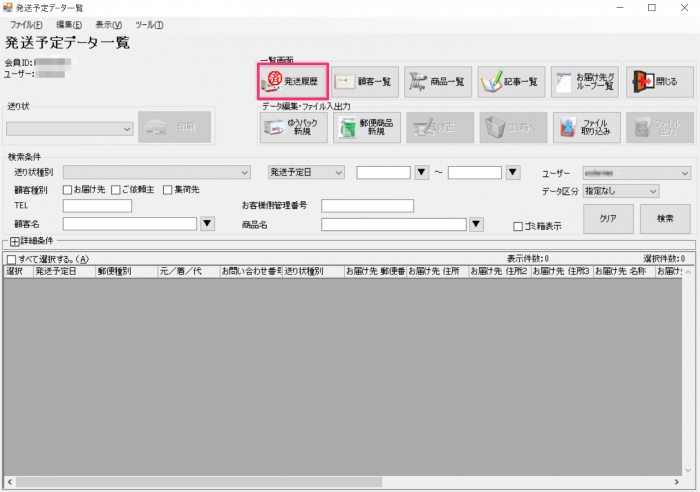
Task: Open the お届け先グループ一覧 list
Action: pos(585,82)
